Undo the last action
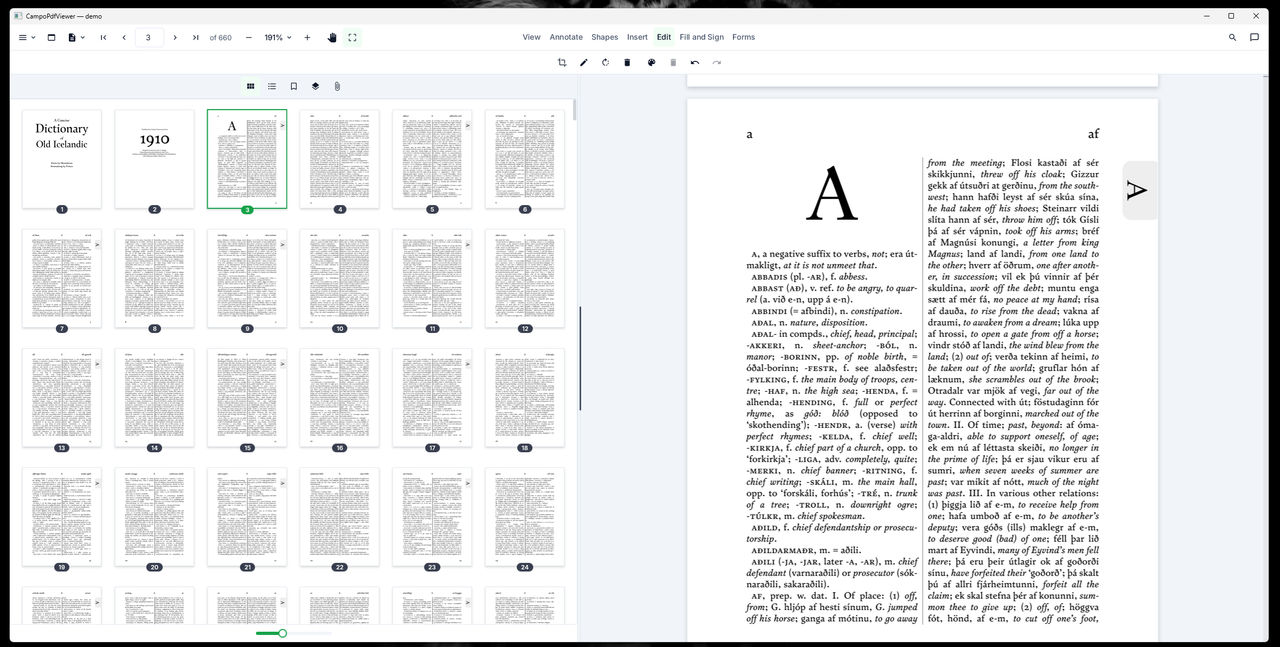 click(x=695, y=62)
